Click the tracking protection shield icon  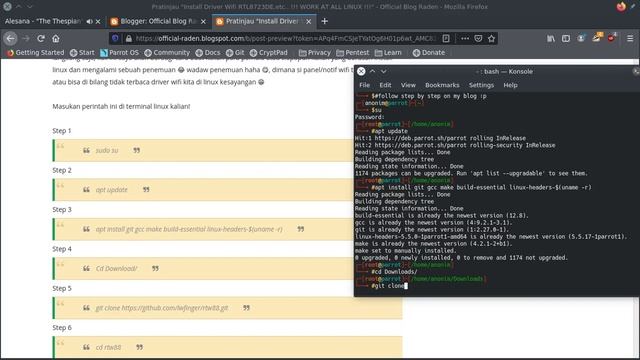click(x=116, y=38)
